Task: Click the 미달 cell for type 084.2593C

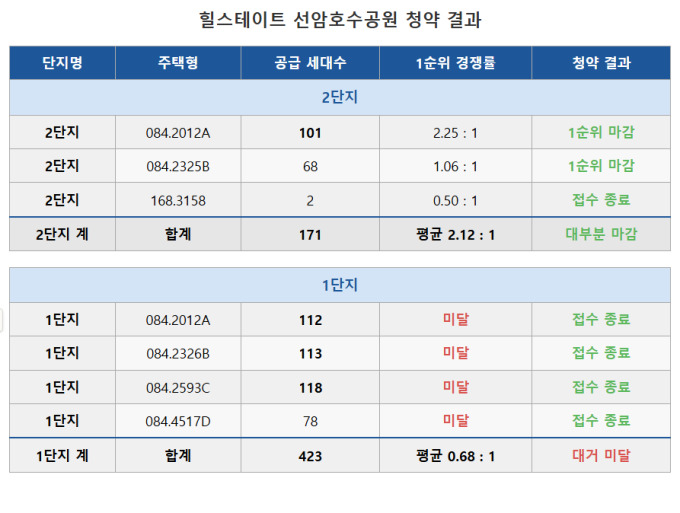Action: pos(455,388)
